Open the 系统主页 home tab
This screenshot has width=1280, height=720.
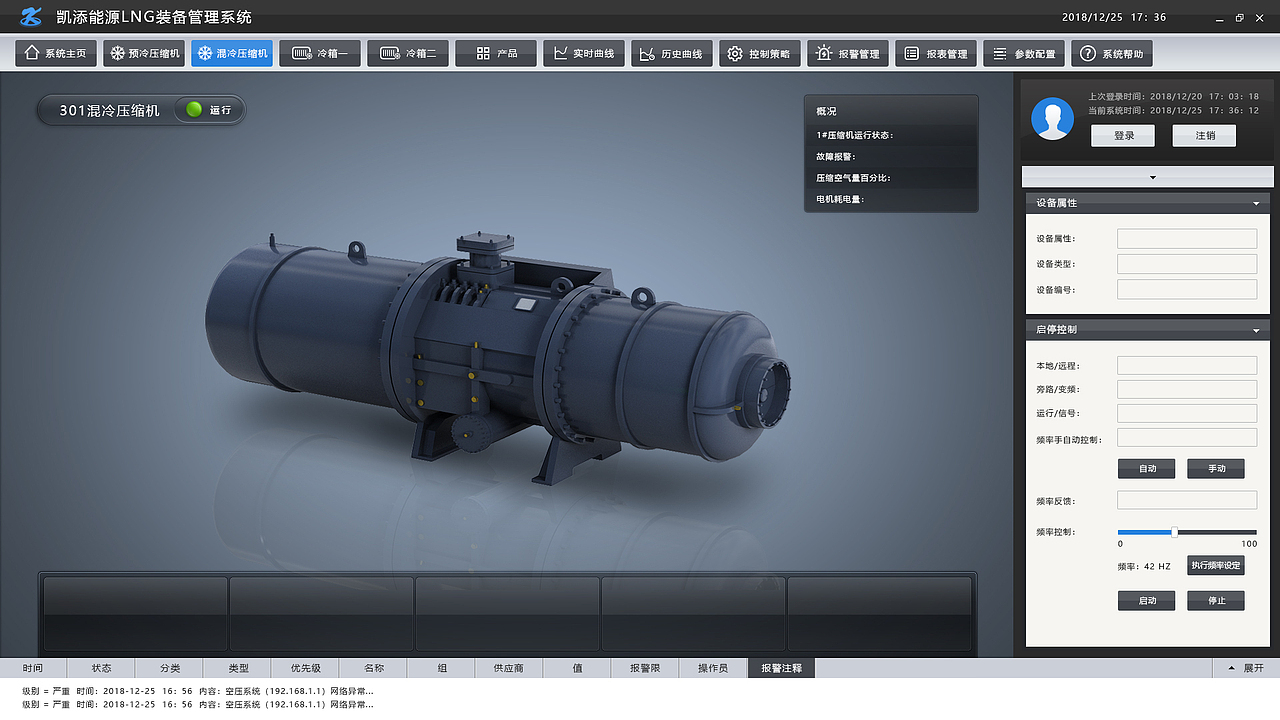57,53
